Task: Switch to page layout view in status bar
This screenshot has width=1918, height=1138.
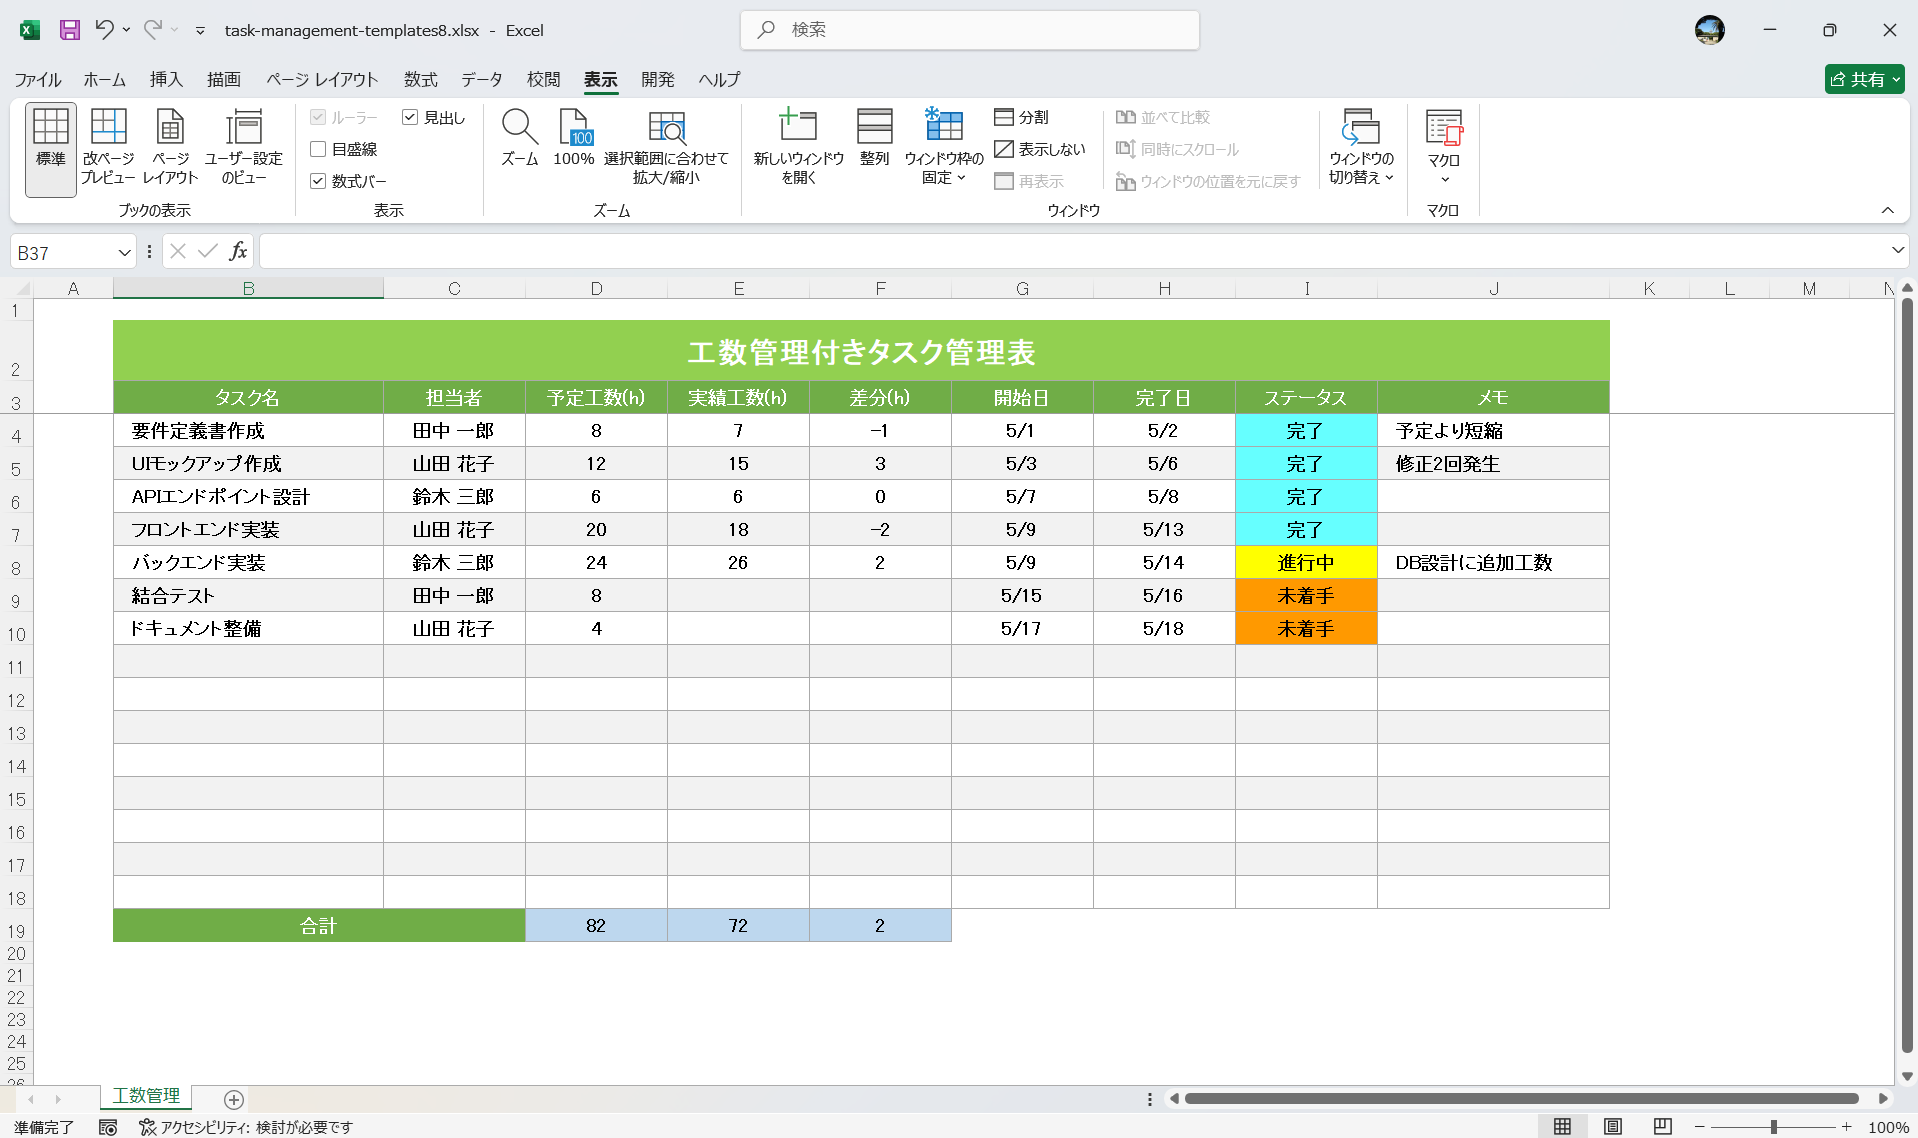Action: (x=1613, y=1127)
